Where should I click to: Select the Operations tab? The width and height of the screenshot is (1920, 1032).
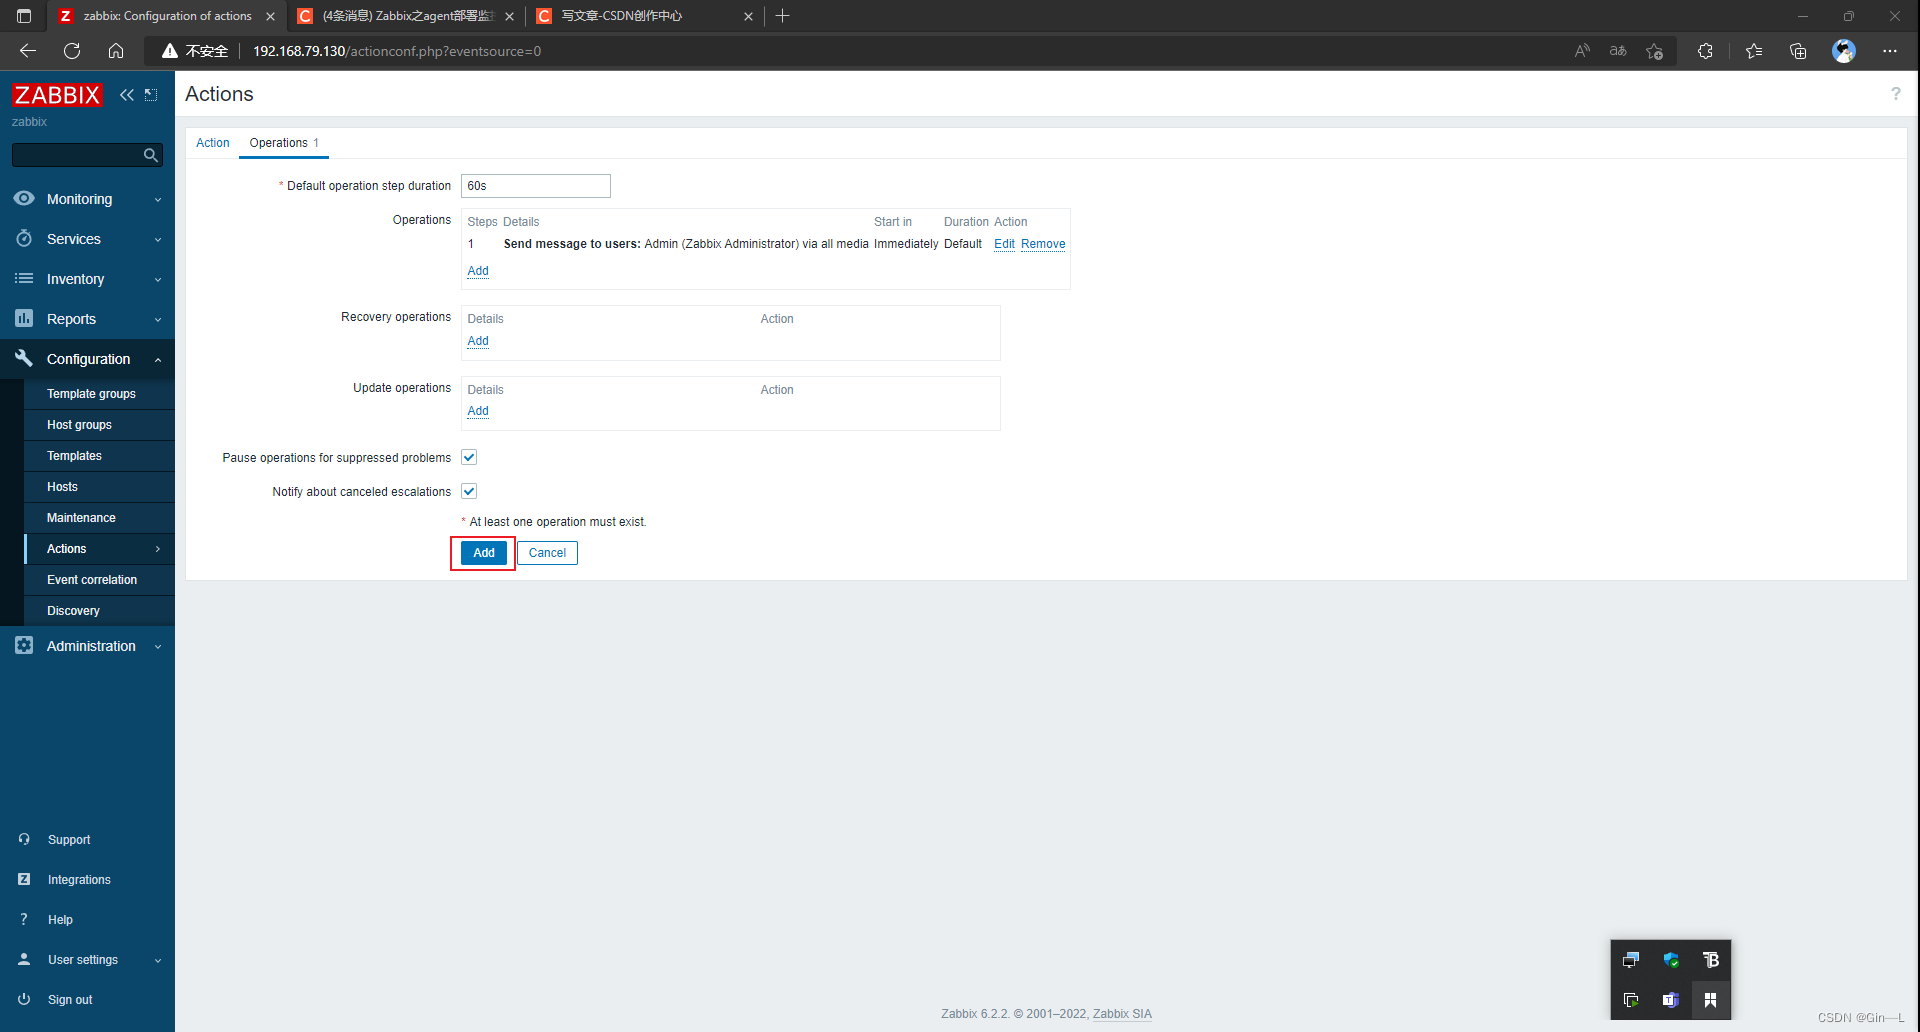point(284,143)
